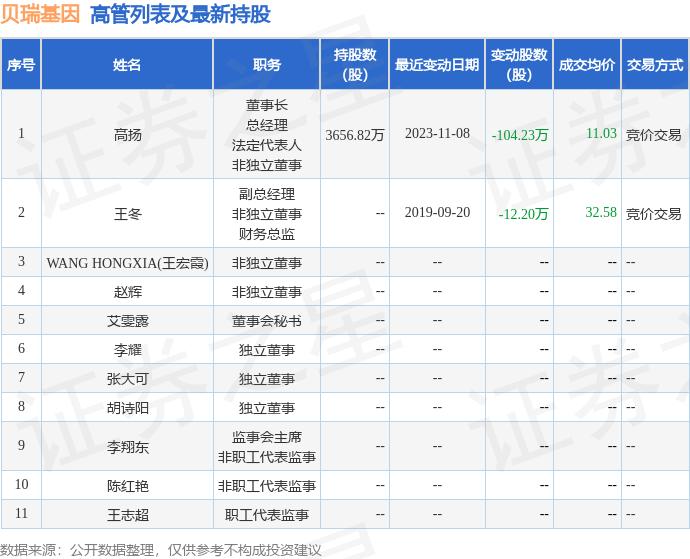Viewport: 690px width, 559px height.
Task: Click the 贝瑞基因 company title
Action: tap(40, 14)
